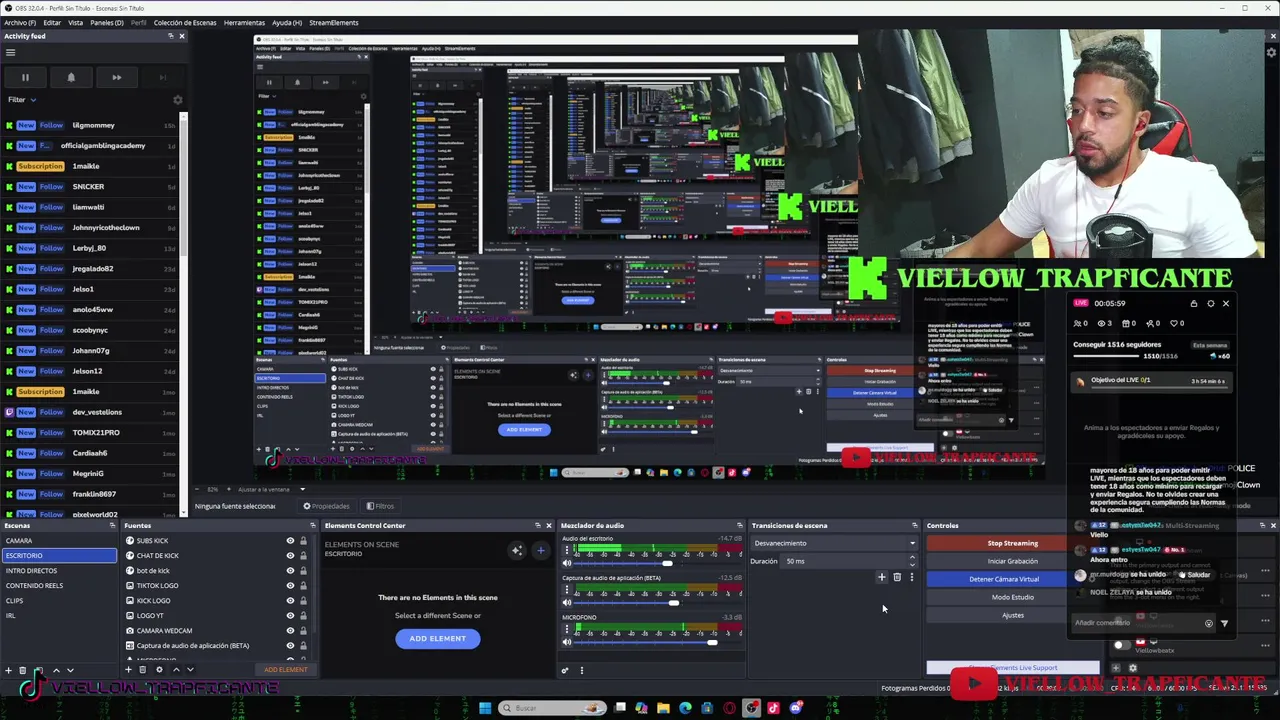Toggle KICK LOGO source visibility
Viewport: 1280px width, 720px height.
290,601
